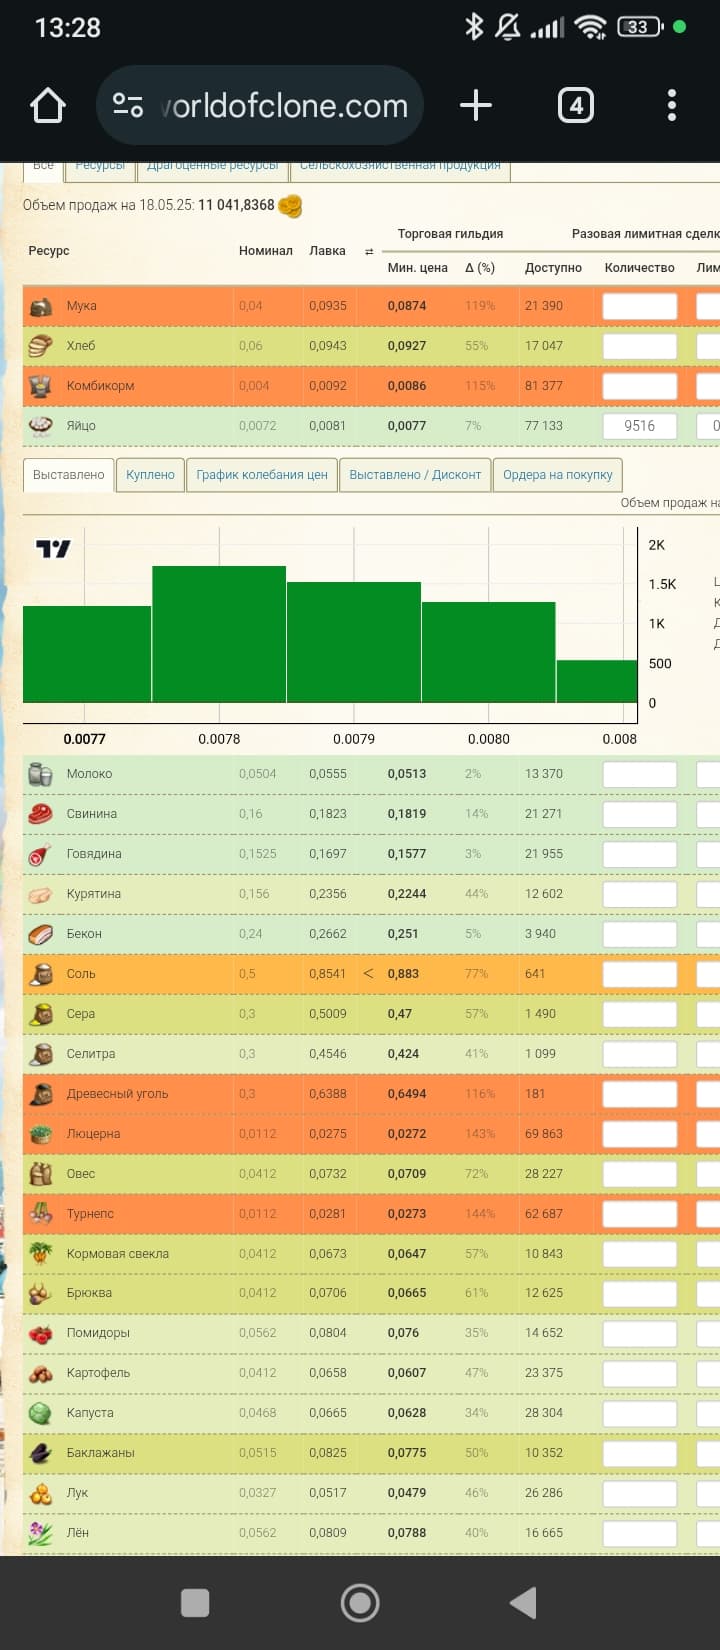
Task: Expand the Соль resource row
Action: click(81, 974)
